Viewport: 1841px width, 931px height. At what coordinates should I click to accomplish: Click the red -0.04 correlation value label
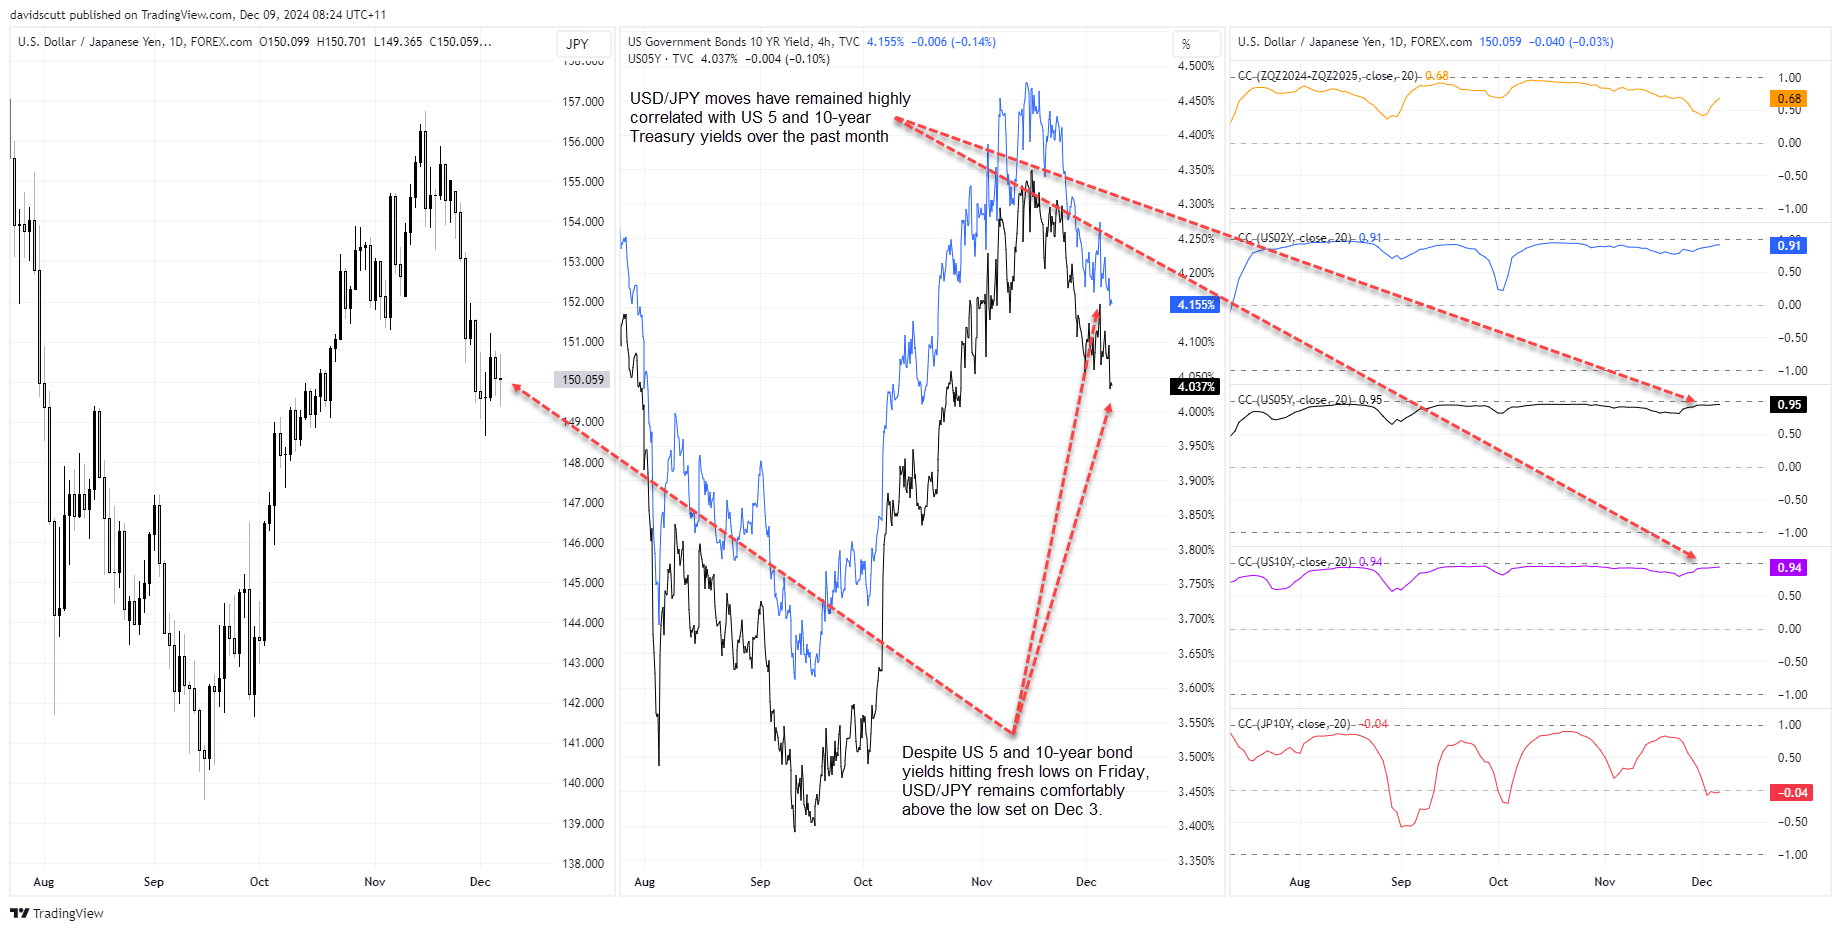(1789, 793)
